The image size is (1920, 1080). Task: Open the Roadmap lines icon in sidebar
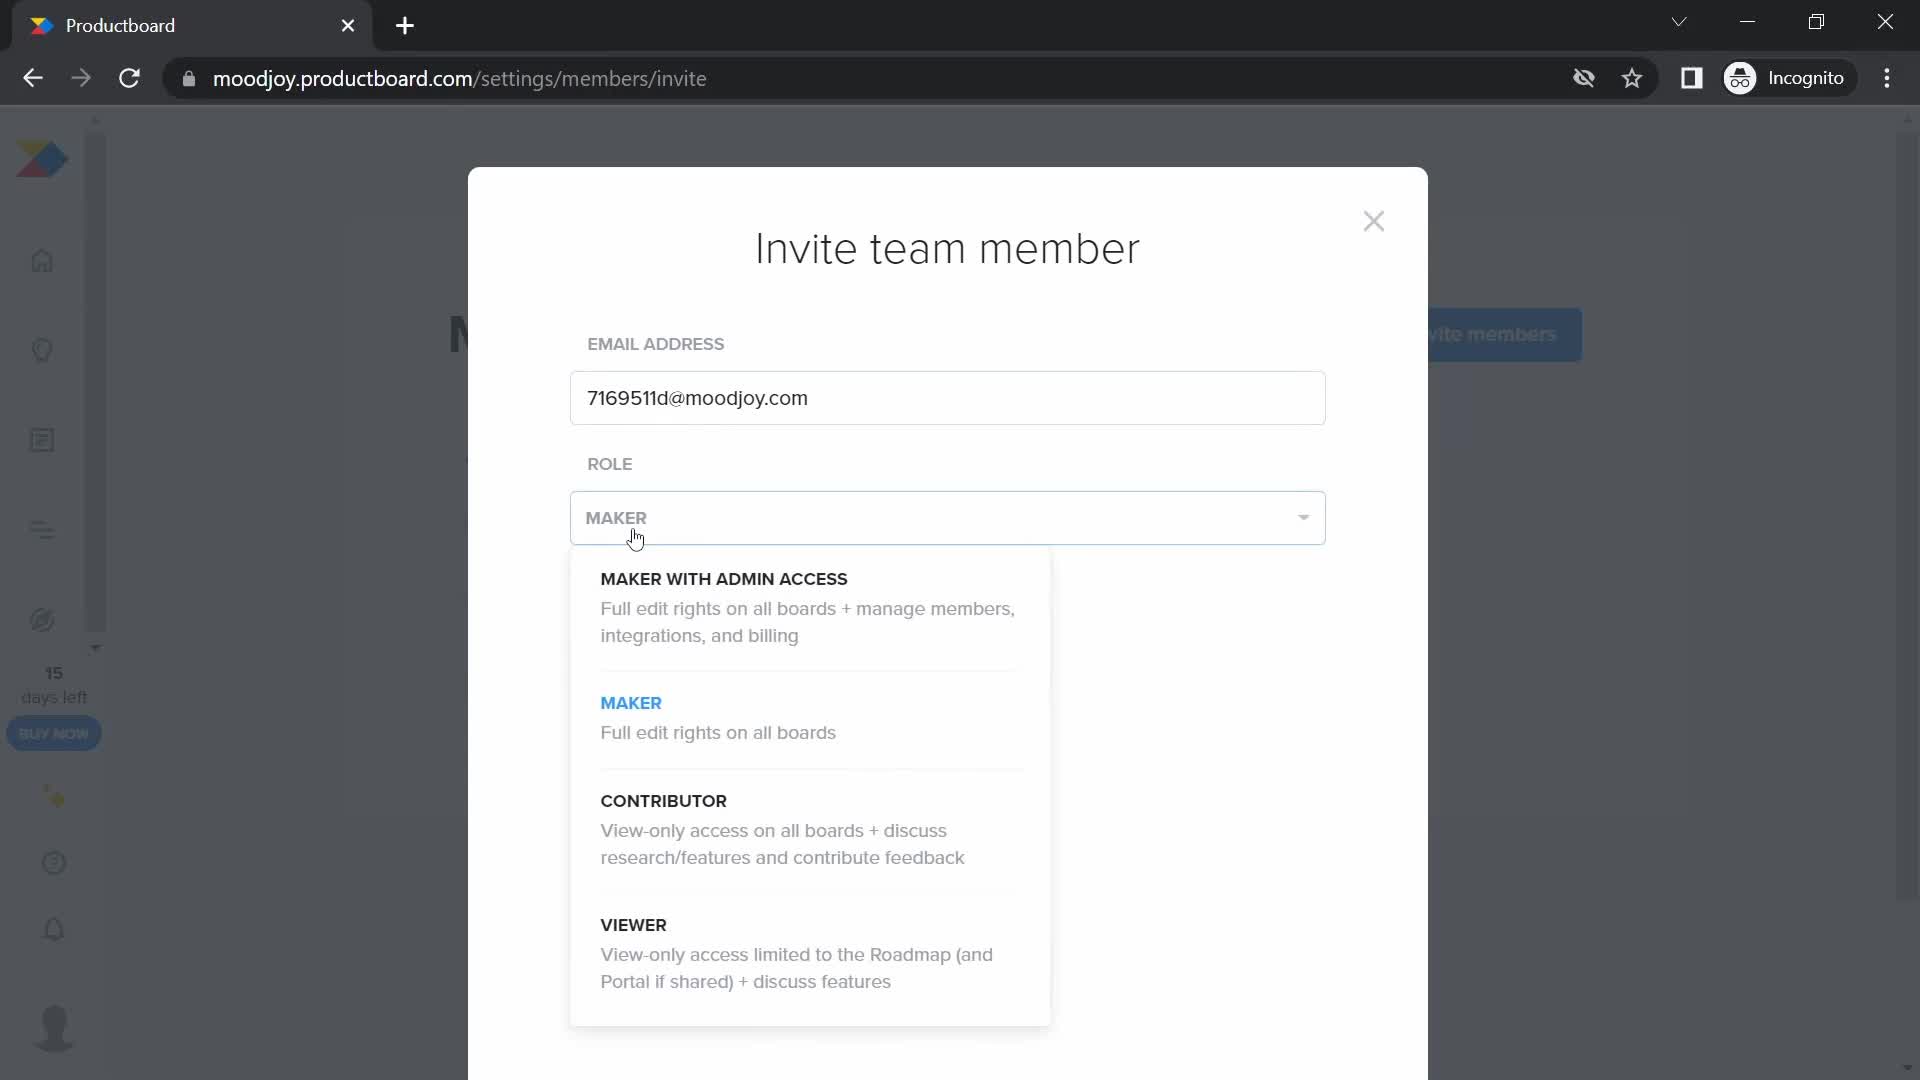point(42,531)
